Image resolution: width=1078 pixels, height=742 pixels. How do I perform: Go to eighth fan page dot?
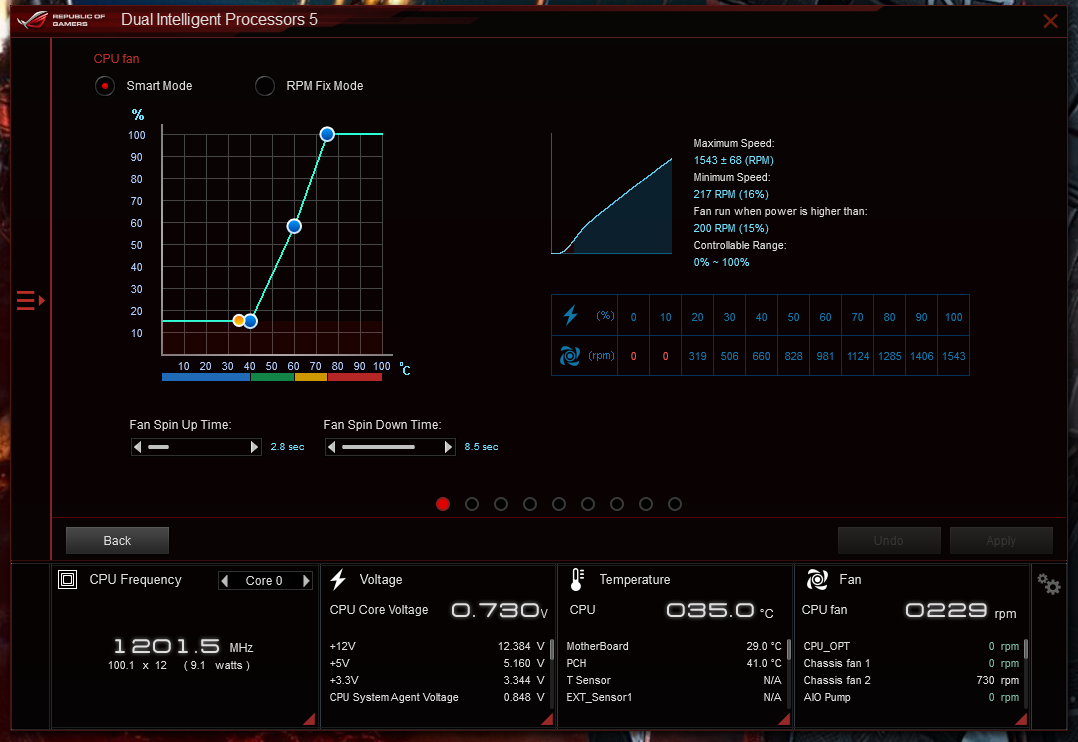pos(646,504)
